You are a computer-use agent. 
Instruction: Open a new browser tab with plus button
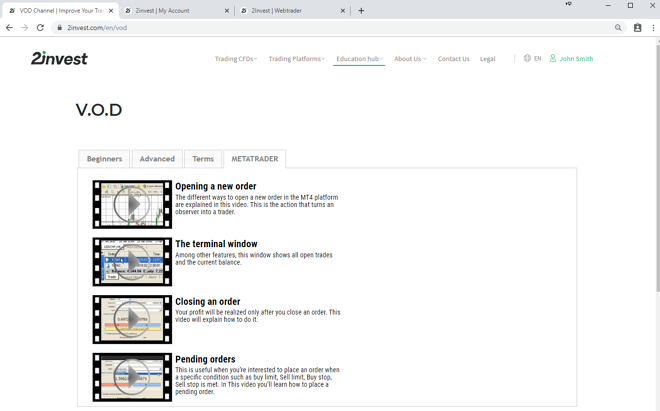coord(361,11)
